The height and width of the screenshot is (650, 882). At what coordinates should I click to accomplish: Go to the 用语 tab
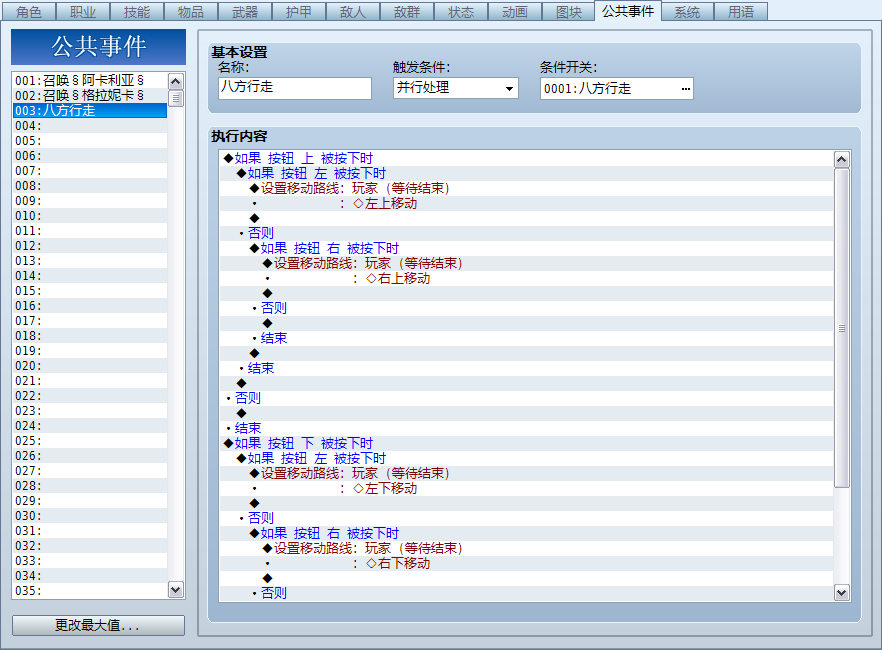[x=741, y=11]
